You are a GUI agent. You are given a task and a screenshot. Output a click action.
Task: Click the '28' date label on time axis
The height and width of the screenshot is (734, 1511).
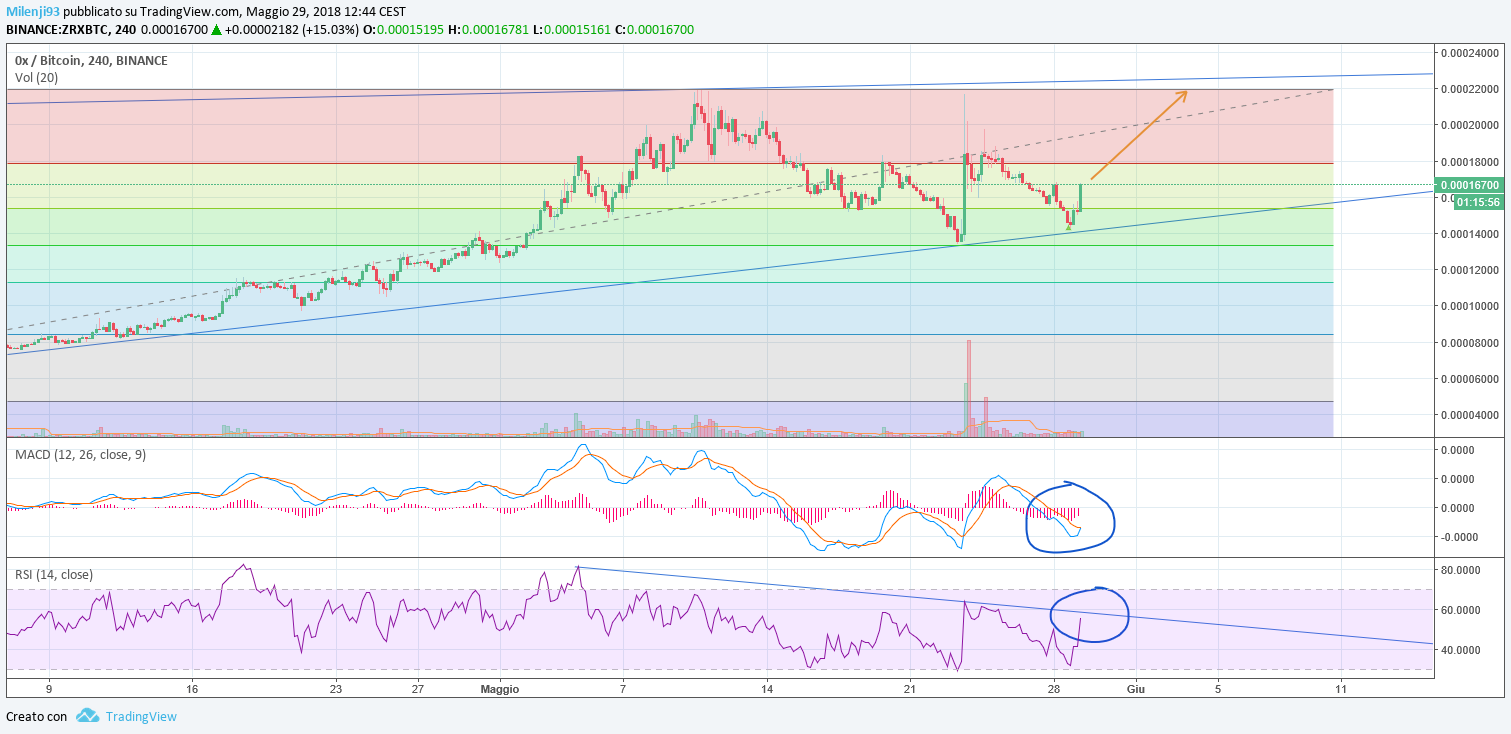click(x=1053, y=689)
